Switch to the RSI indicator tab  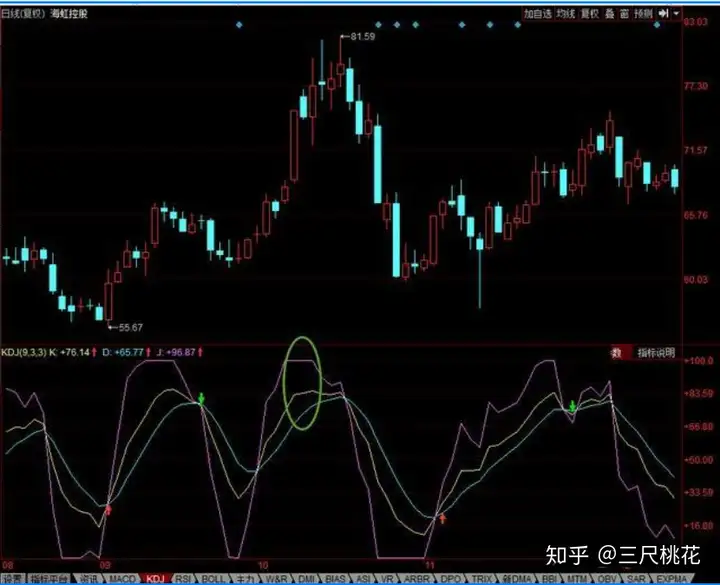click(x=183, y=579)
